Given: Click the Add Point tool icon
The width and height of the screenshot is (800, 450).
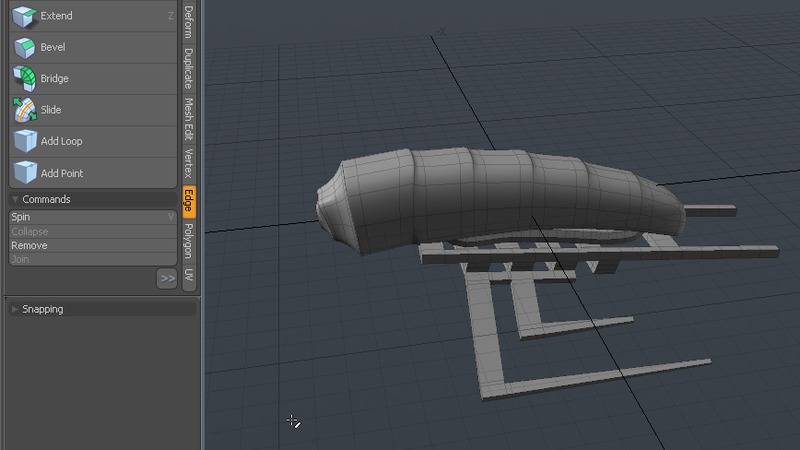Looking at the screenshot, I should pyautogui.click(x=25, y=172).
